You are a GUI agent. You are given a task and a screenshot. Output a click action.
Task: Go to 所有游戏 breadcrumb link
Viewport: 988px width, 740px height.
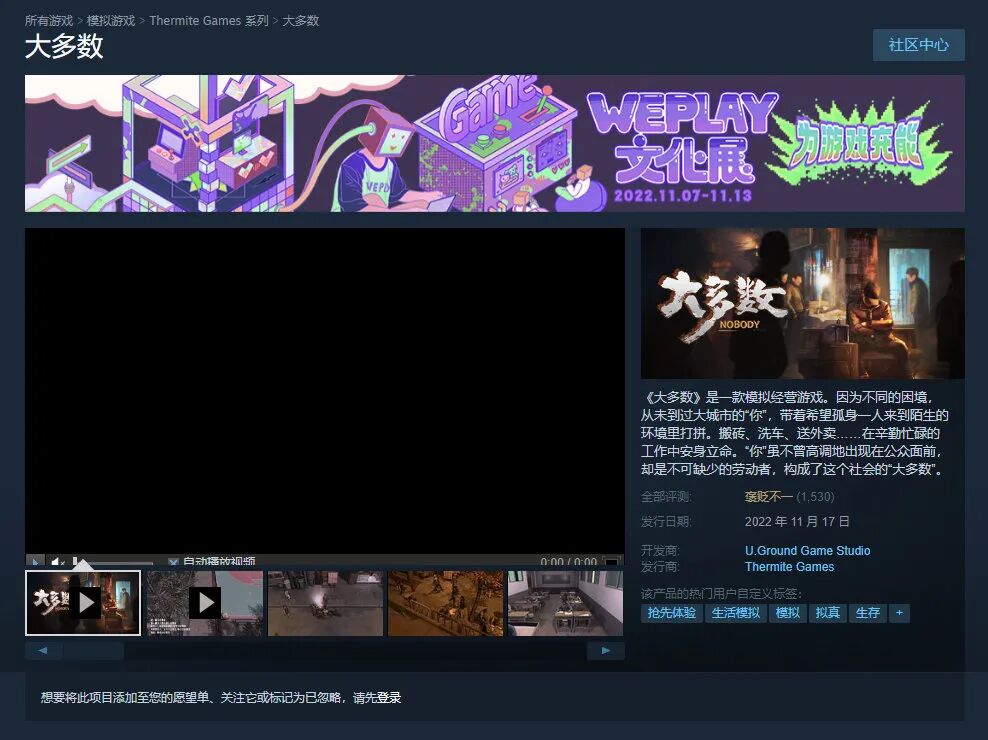pos(49,21)
